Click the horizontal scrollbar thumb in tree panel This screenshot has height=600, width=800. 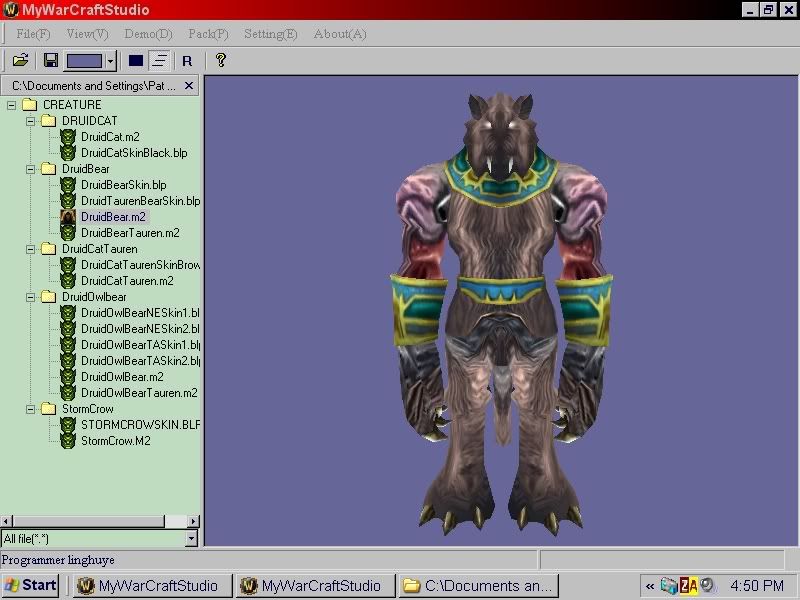(88, 521)
